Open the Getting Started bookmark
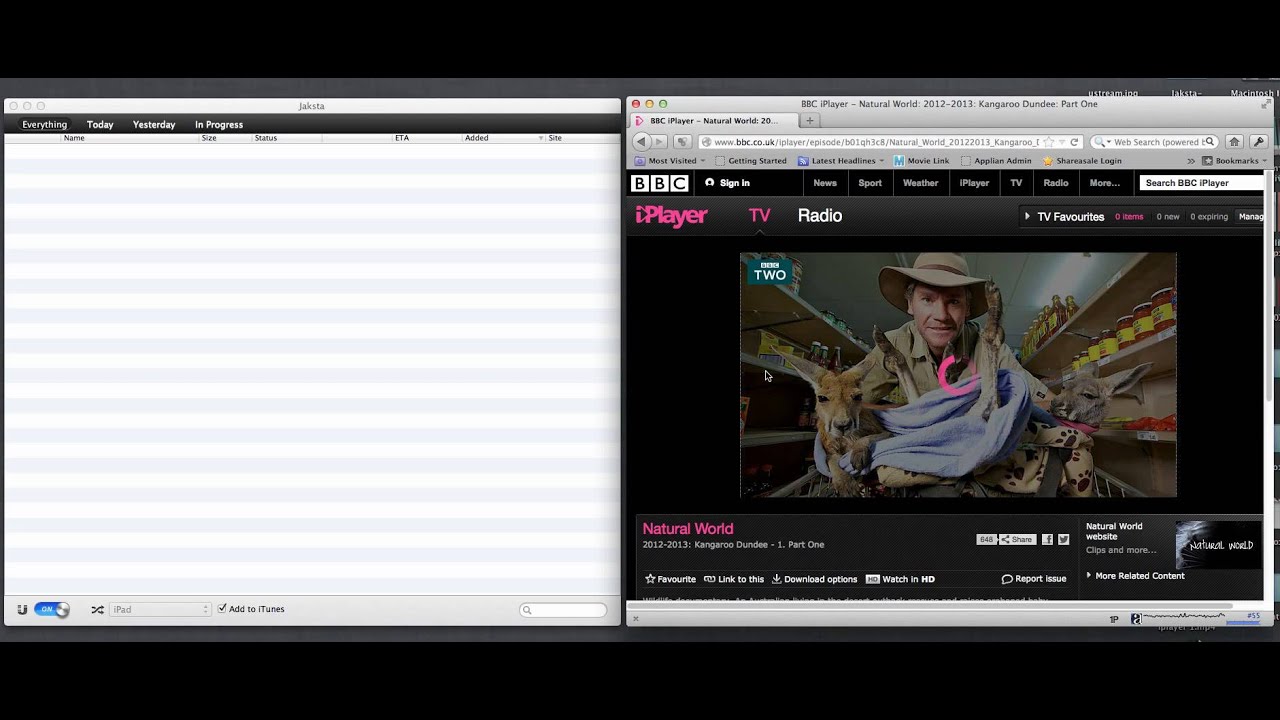The height and width of the screenshot is (720, 1280). tap(750, 161)
